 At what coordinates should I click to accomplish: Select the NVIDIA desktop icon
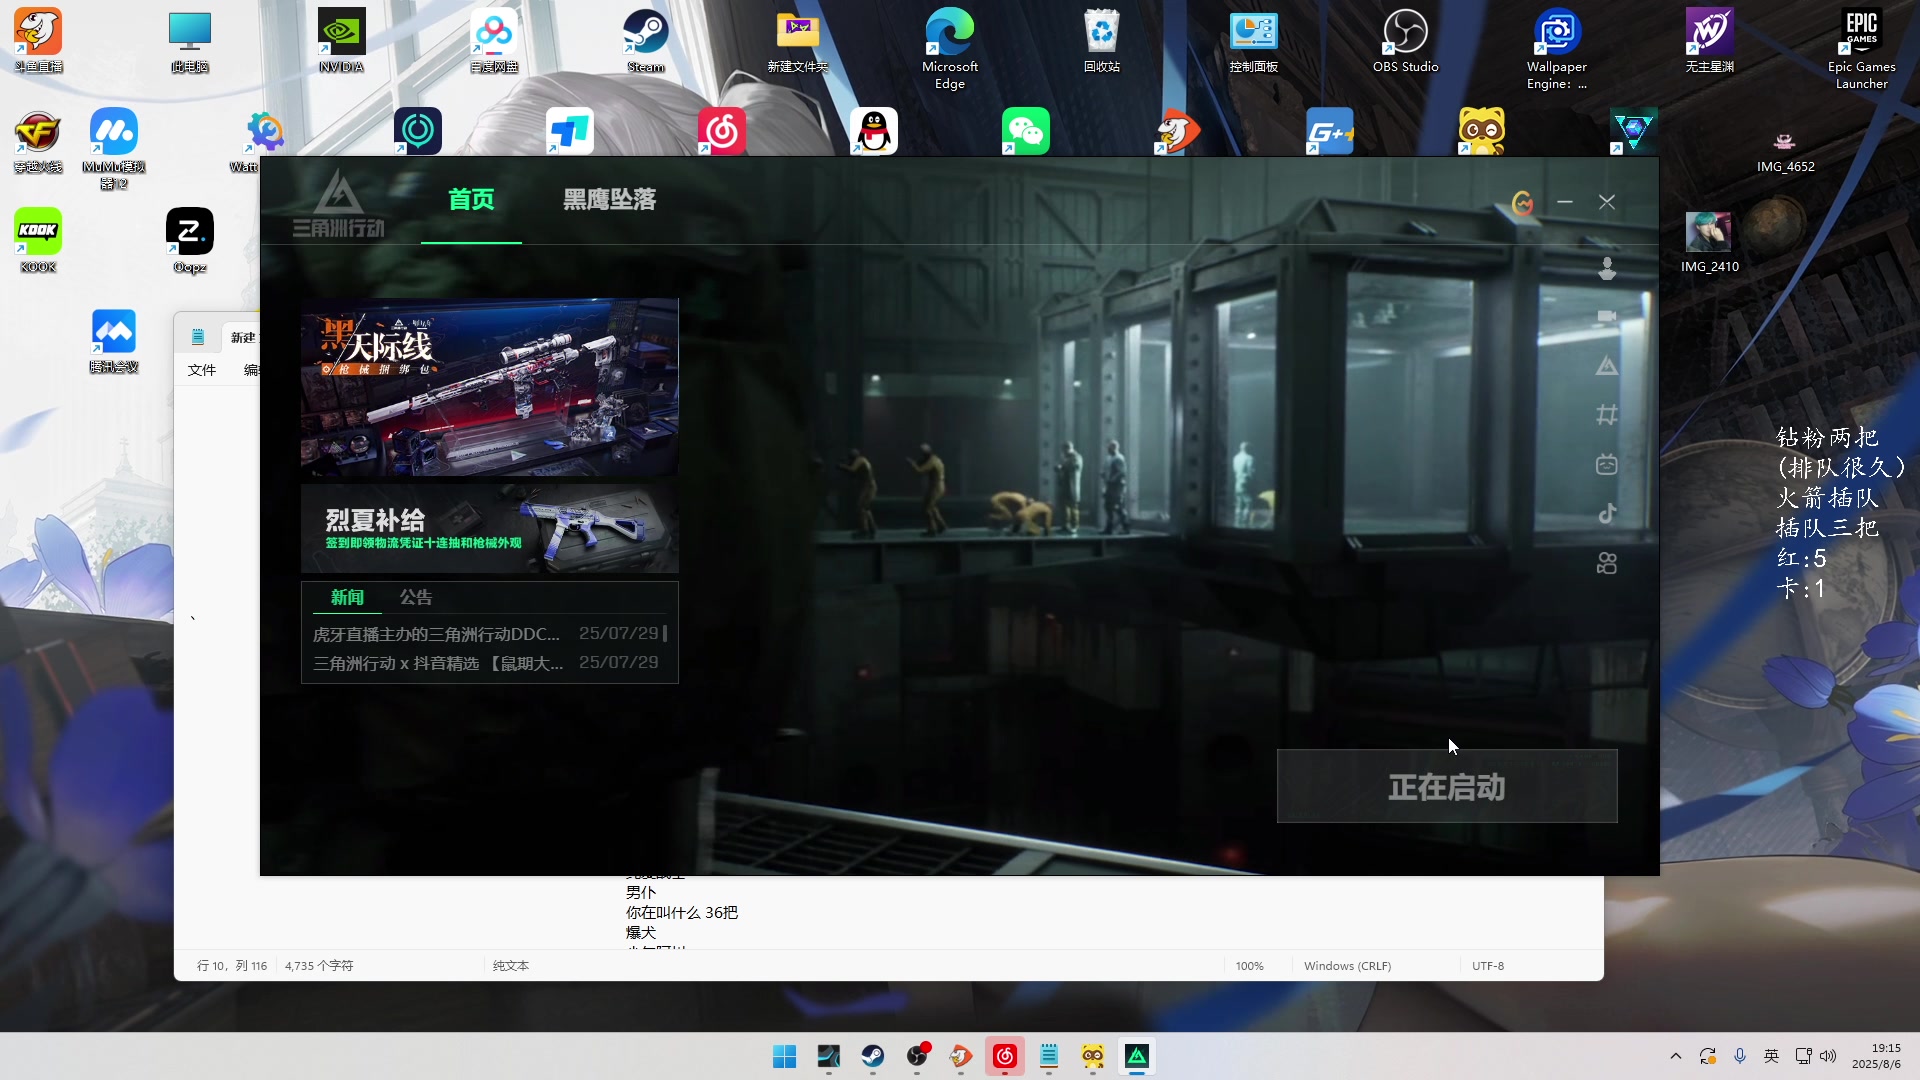click(341, 41)
